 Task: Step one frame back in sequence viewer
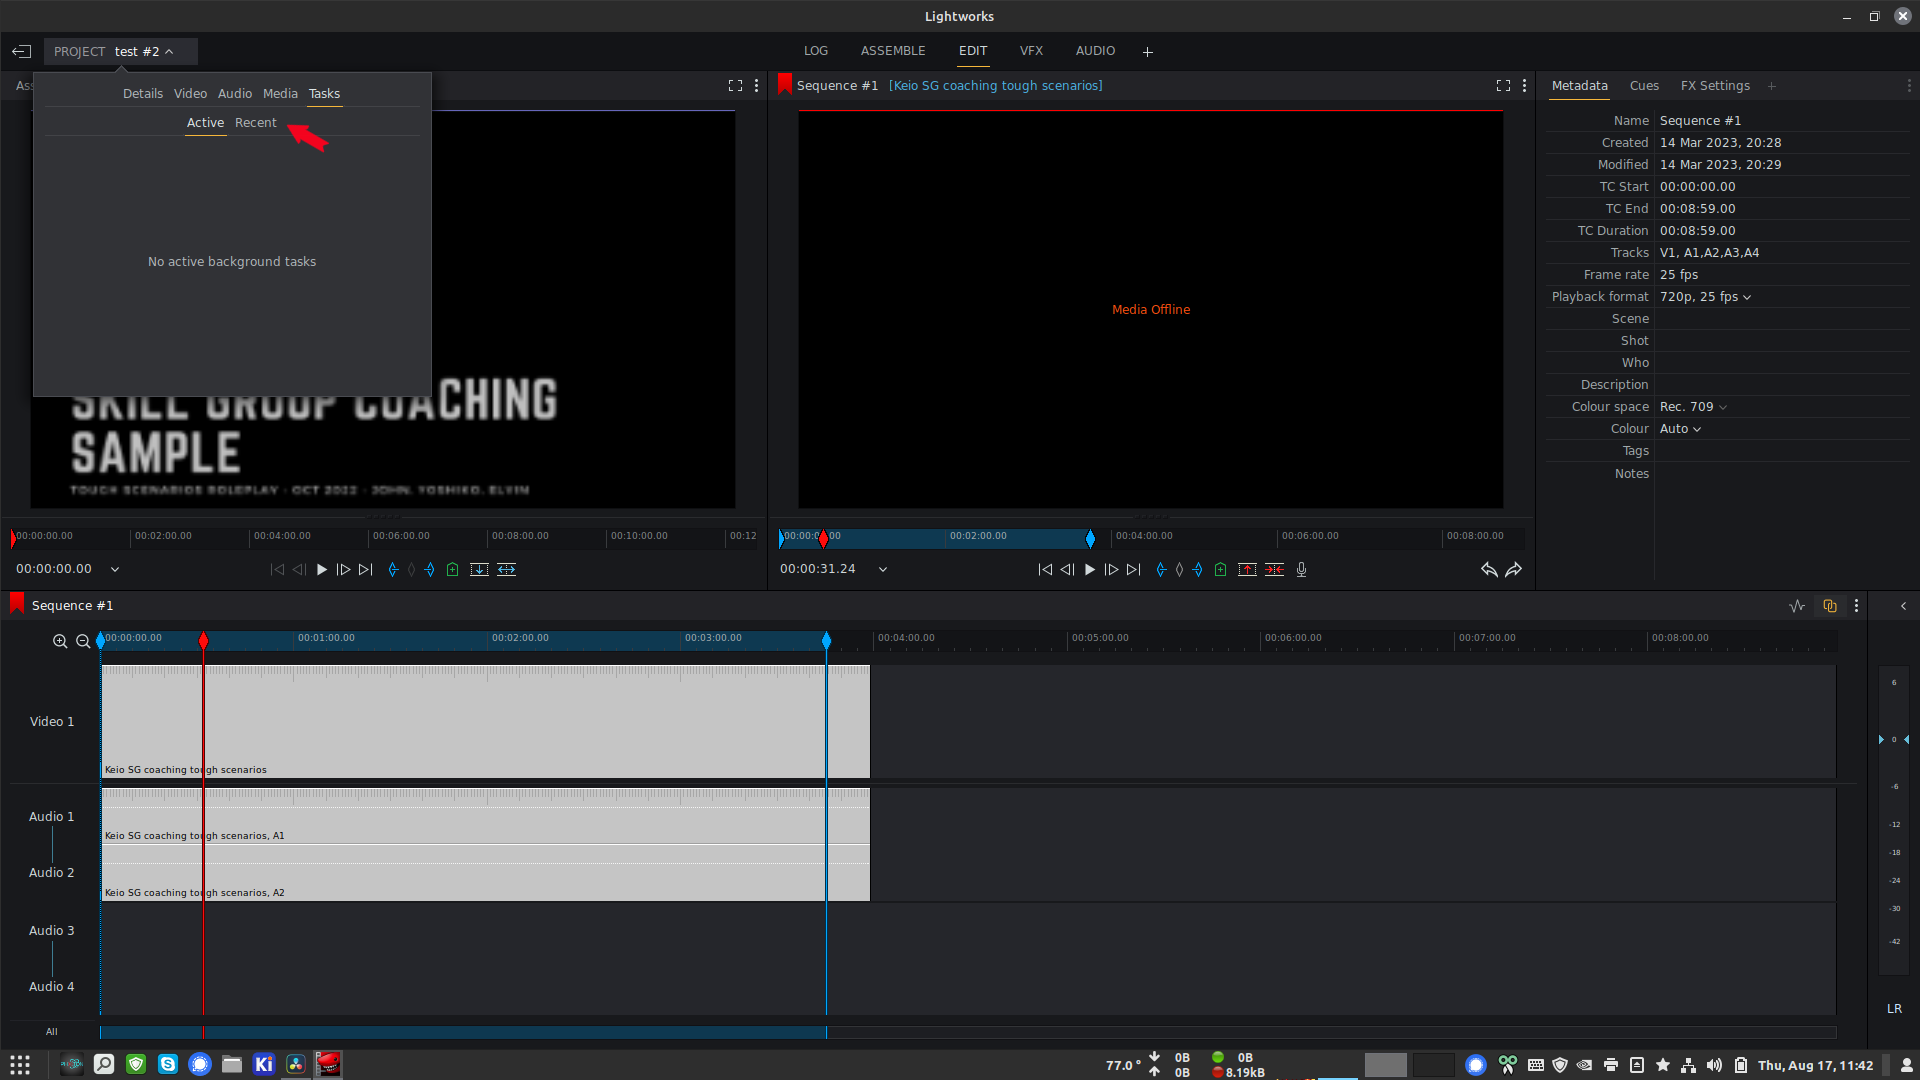coord(1067,569)
